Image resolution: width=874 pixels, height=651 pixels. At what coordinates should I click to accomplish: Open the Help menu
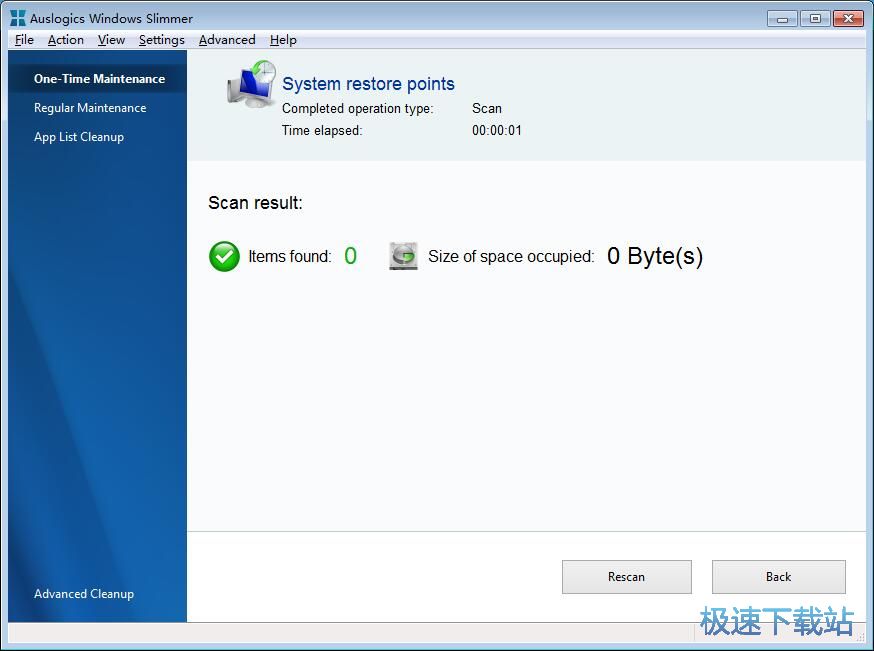[283, 40]
